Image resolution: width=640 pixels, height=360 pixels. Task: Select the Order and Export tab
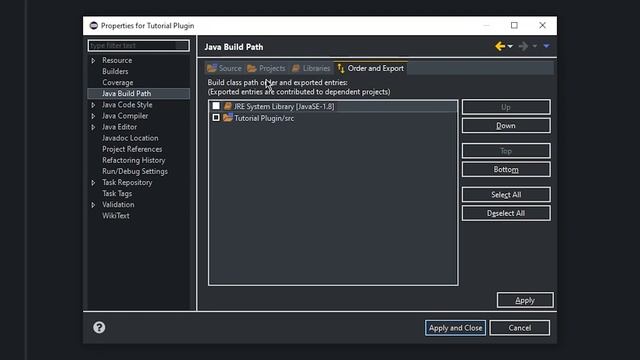[x=371, y=68]
